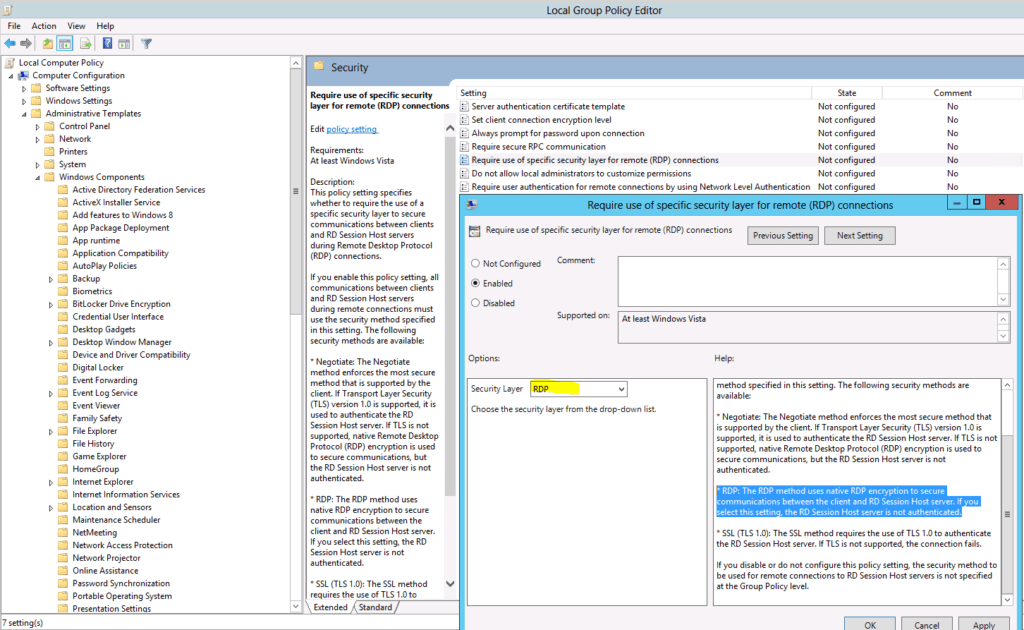1024x630 pixels.
Task: Select the Export List icon in the toolbar
Action: pyautogui.click(x=83, y=43)
